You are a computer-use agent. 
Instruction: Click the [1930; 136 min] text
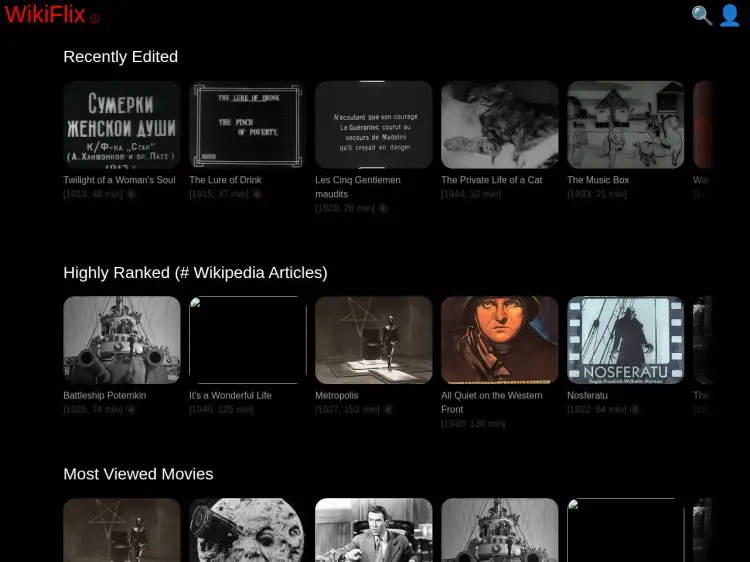(x=473, y=424)
